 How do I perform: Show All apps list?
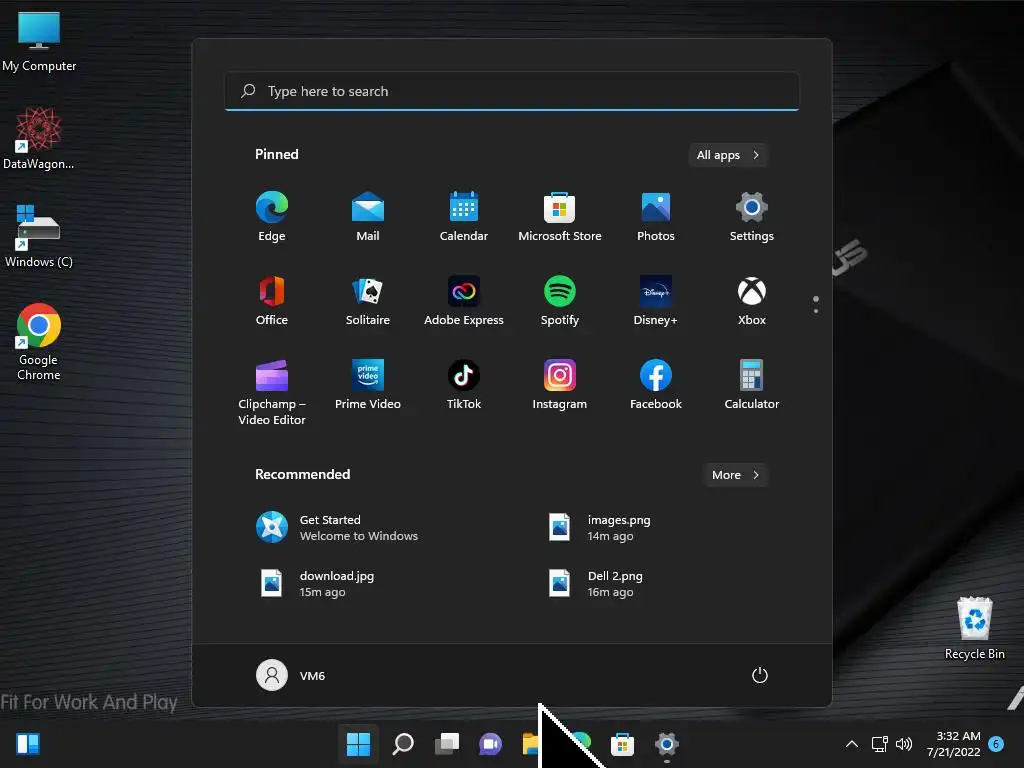[728, 155]
